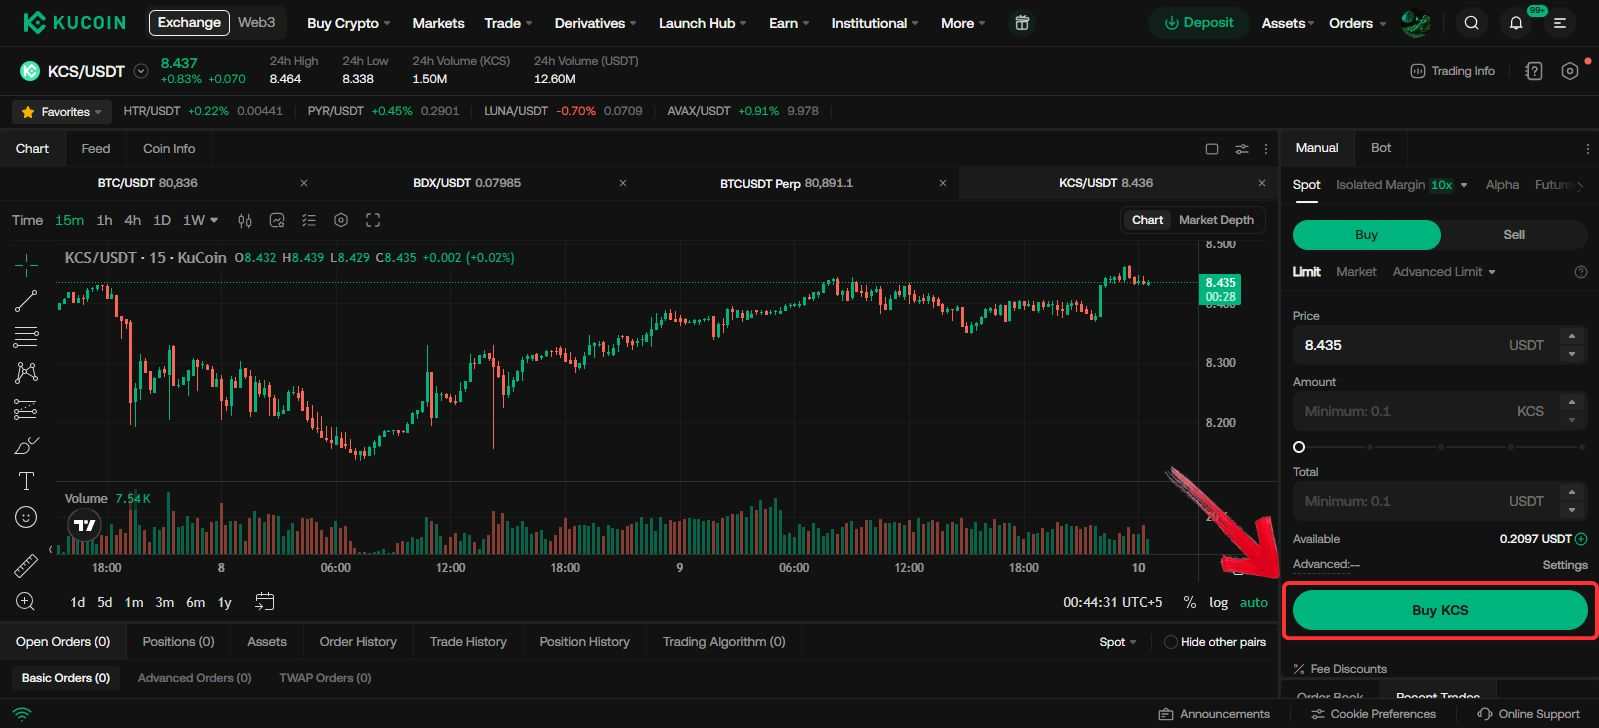Click the amount percentage slider handle
The image size is (1599, 728).
1299,447
